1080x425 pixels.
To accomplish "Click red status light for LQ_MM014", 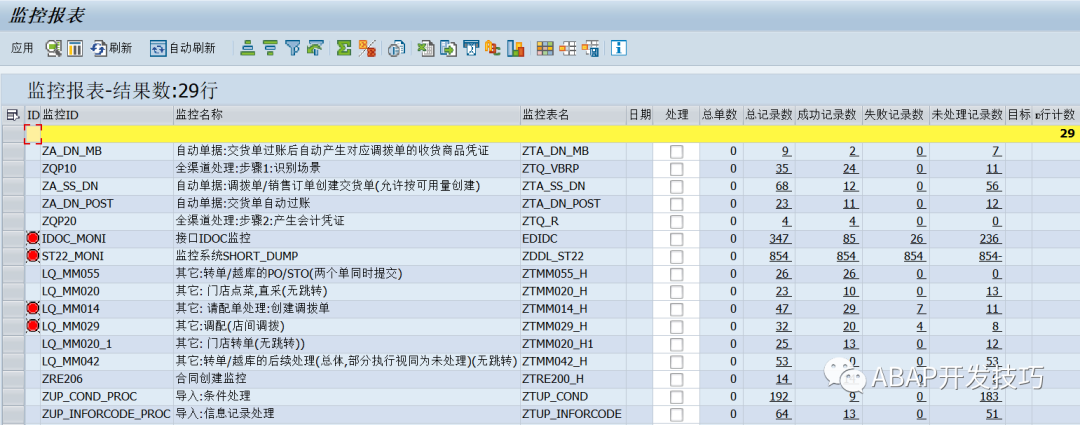I will pyautogui.click(x=33, y=308).
